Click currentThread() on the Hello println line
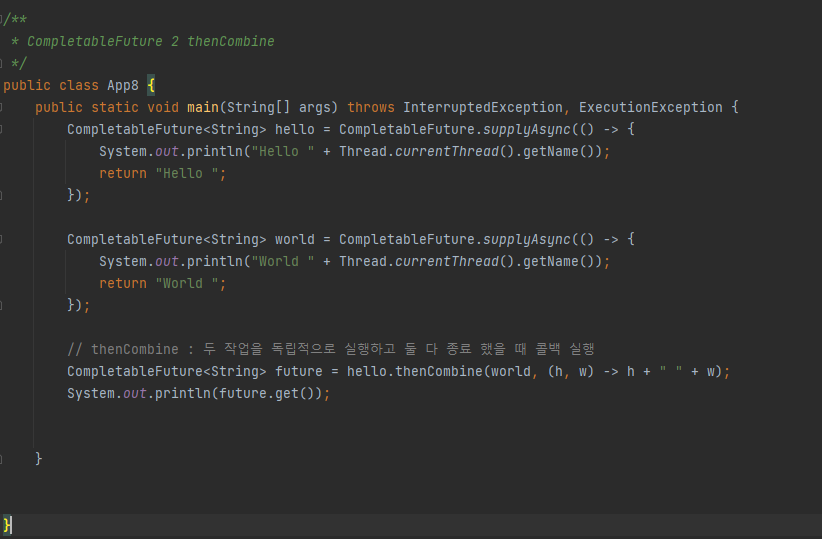The image size is (822, 539). (x=455, y=152)
